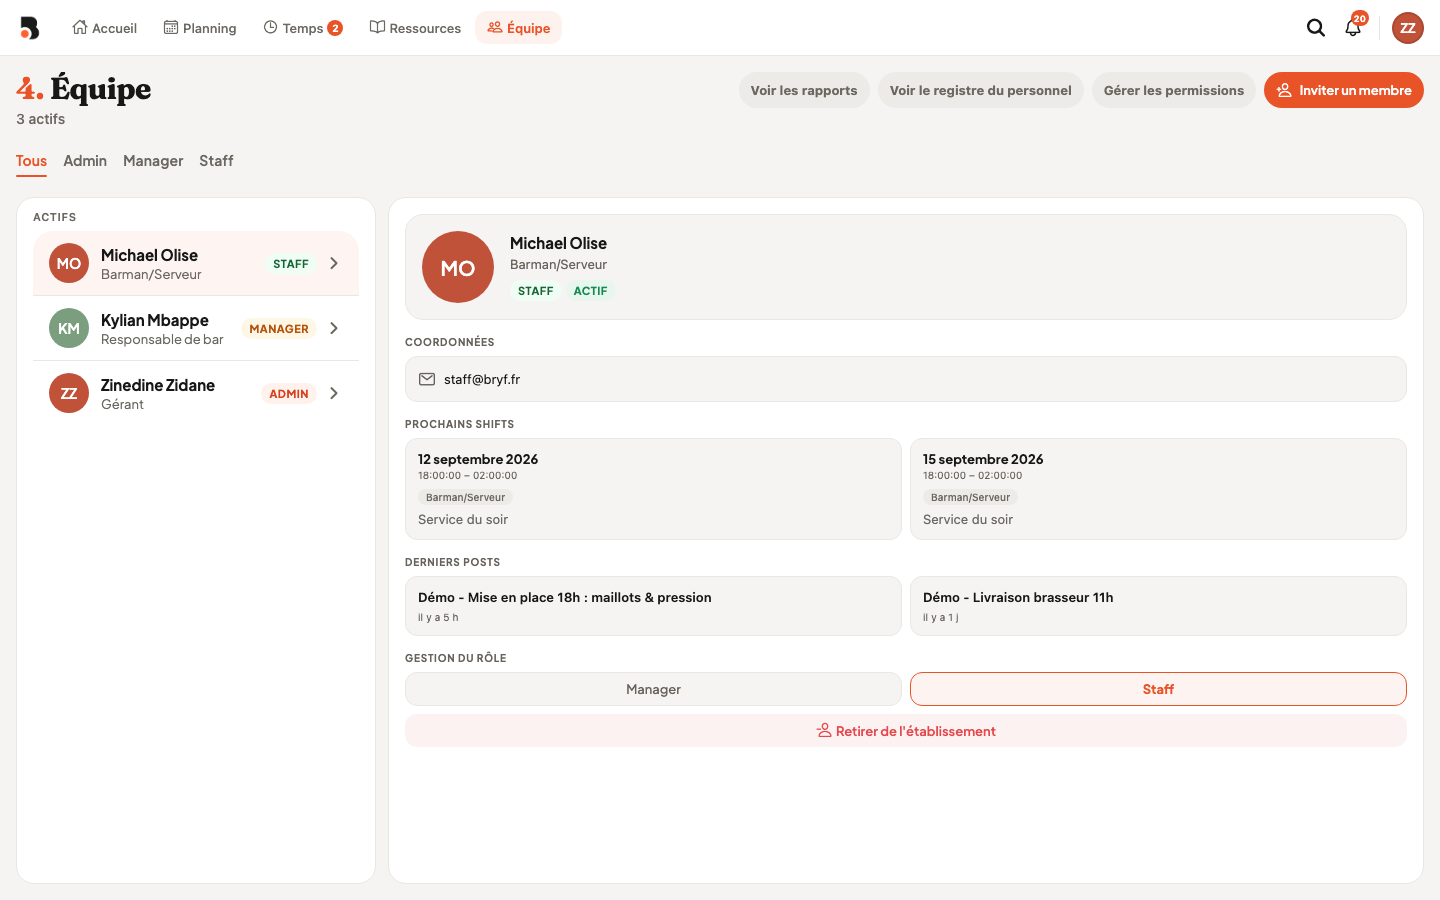1440x900 pixels.
Task: Filter team by Manager tab
Action: coord(153,161)
